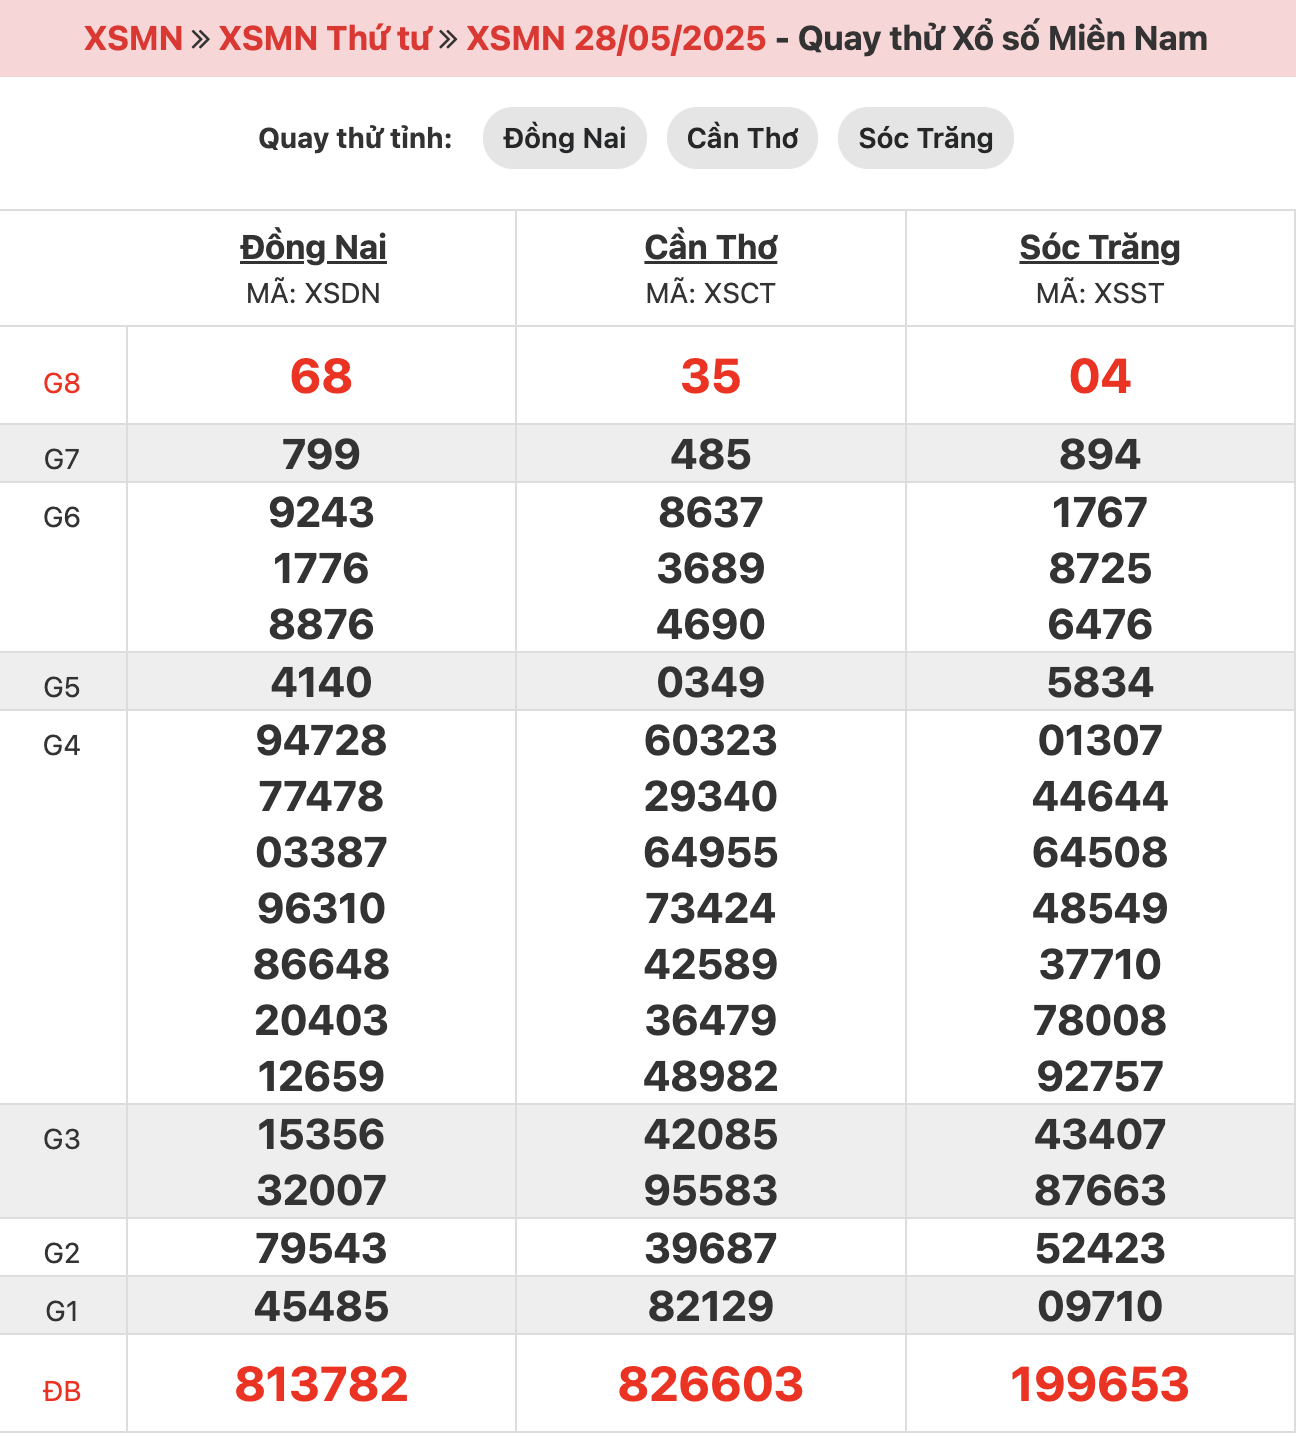The image size is (1296, 1436).
Task: Open the Sóc Trăng column header link
Action: click(x=1100, y=247)
